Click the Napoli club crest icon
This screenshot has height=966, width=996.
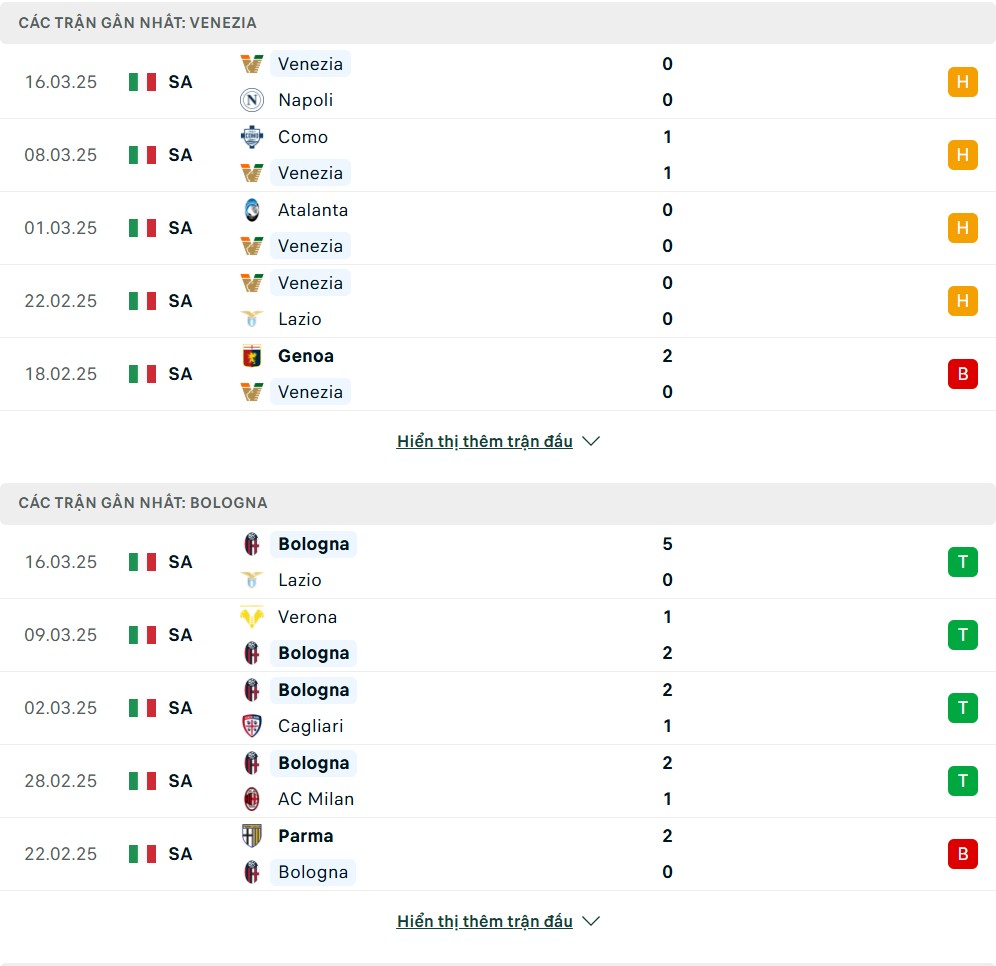tap(252, 100)
